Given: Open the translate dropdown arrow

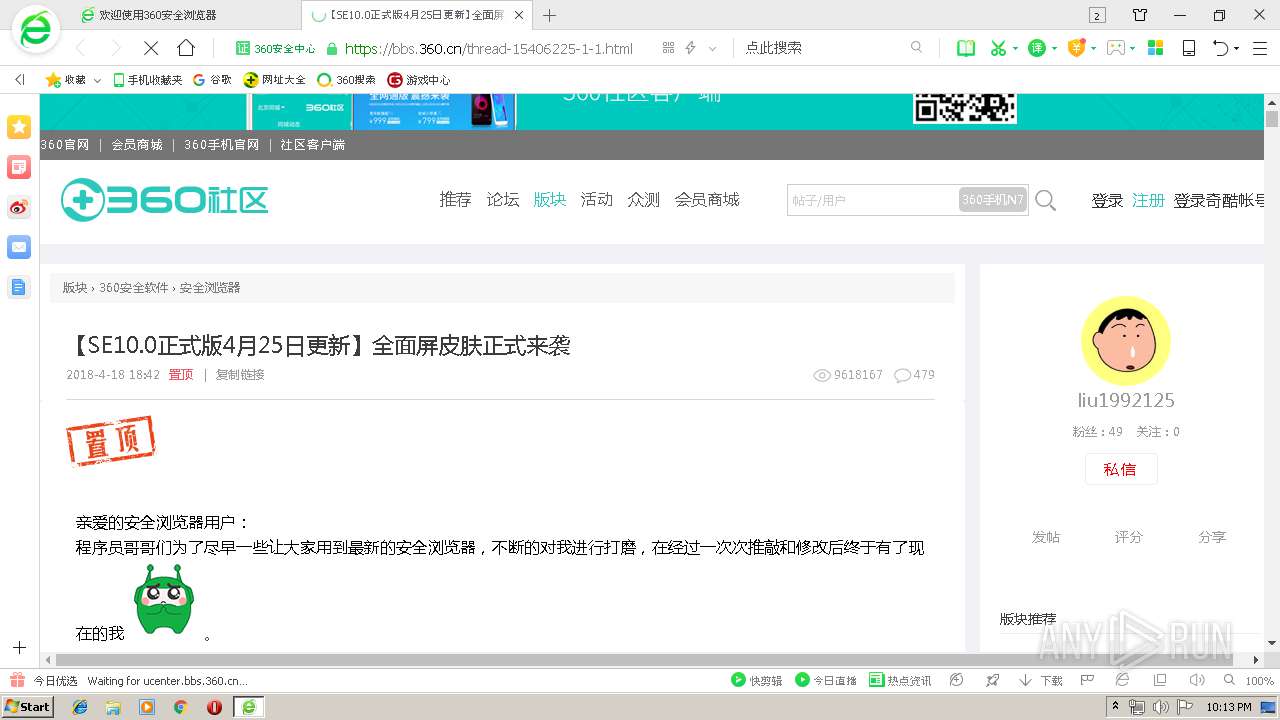Looking at the screenshot, I should (x=1054, y=48).
